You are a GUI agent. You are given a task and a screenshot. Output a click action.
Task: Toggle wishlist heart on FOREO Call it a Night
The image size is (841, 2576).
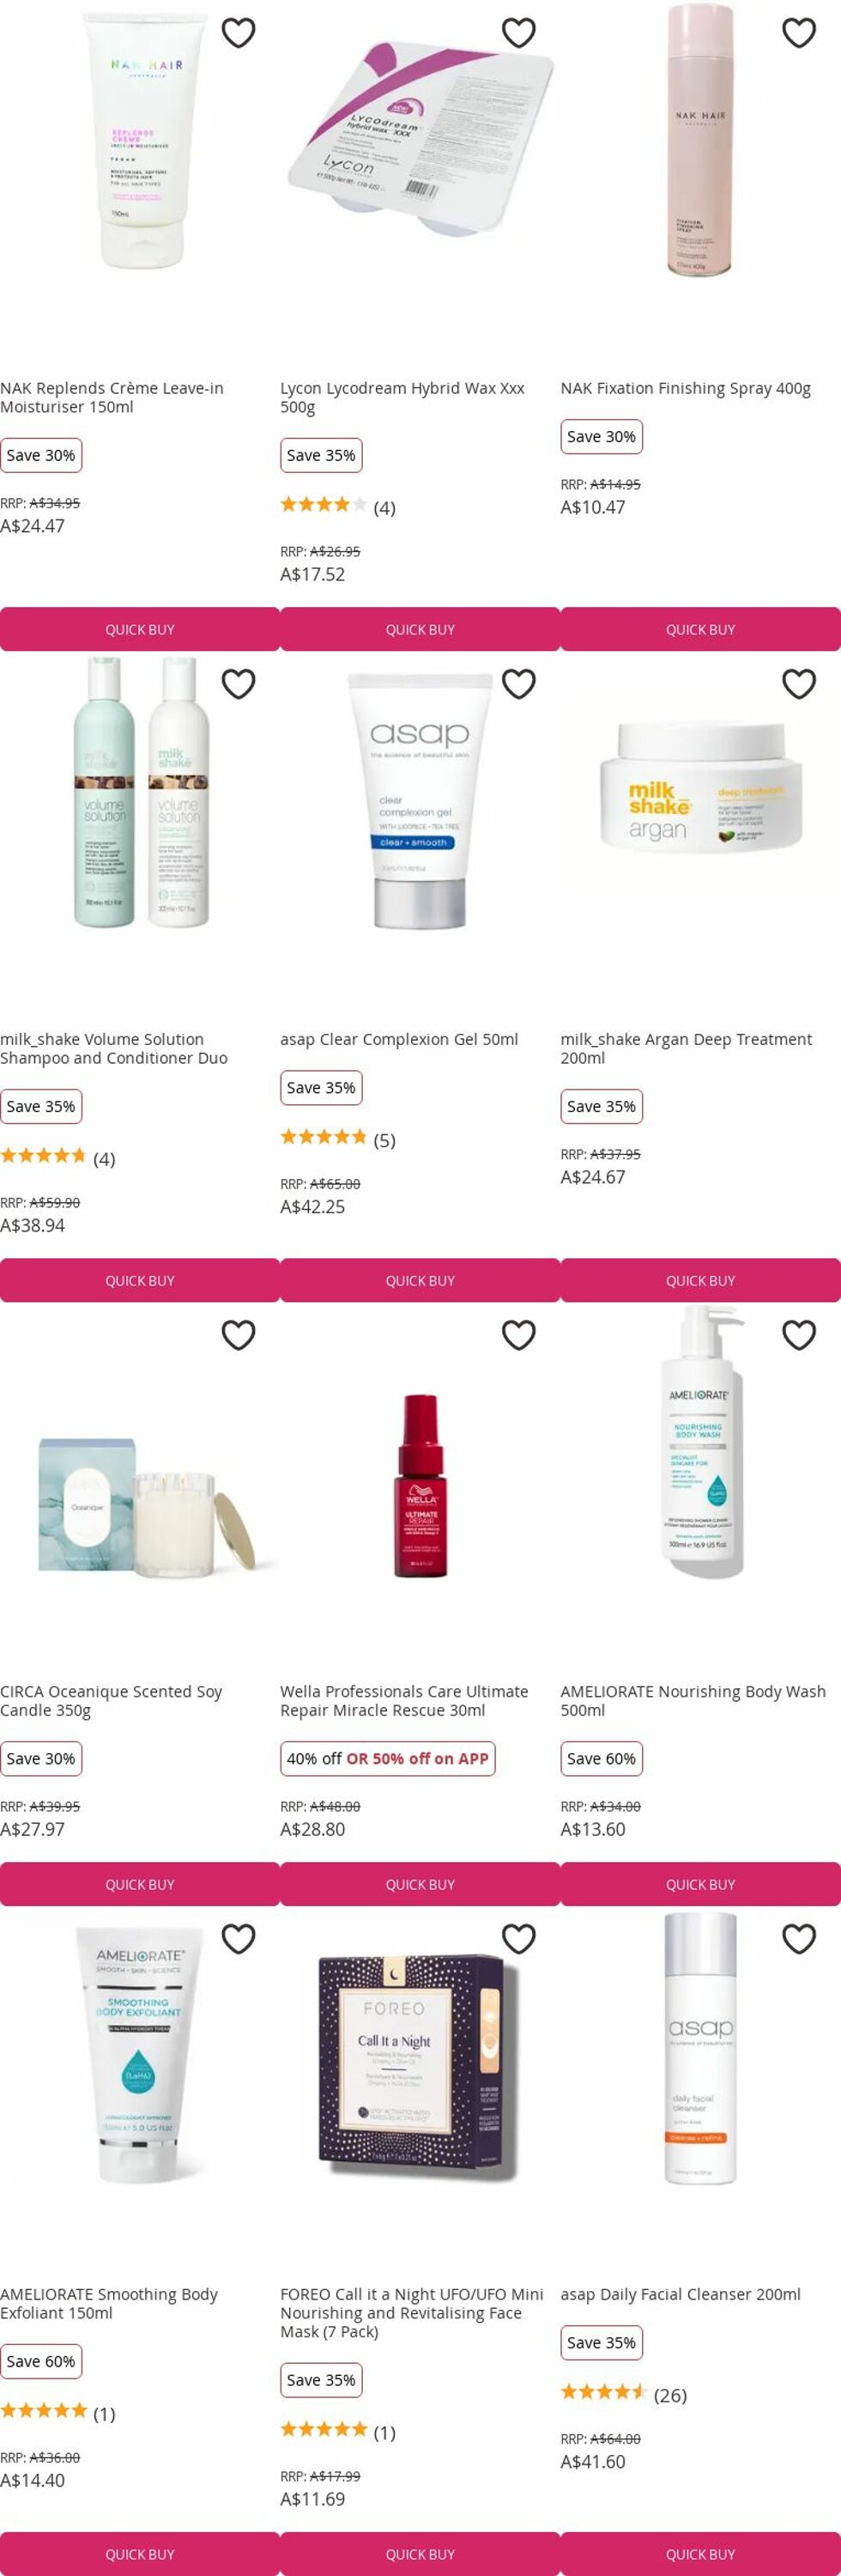(518, 1939)
